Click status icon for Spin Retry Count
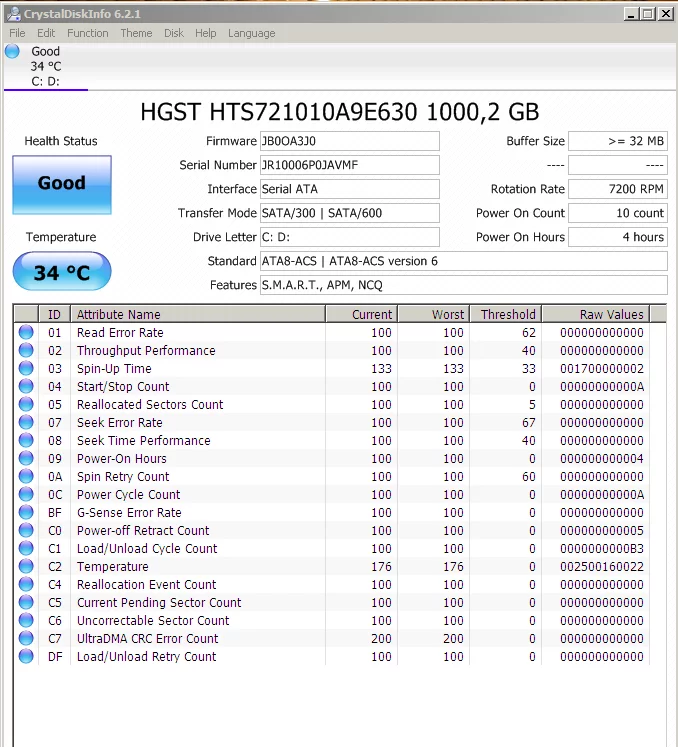The height and width of the screenshot is (747, 678). 26,476
